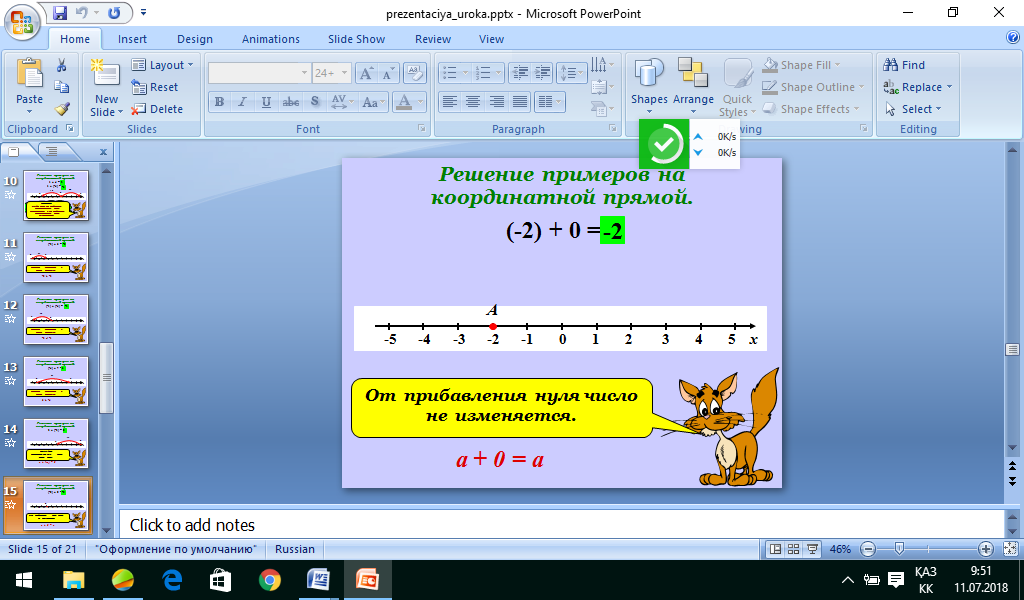Align text to the left
1024x600 pixels.
pos(449,102)
